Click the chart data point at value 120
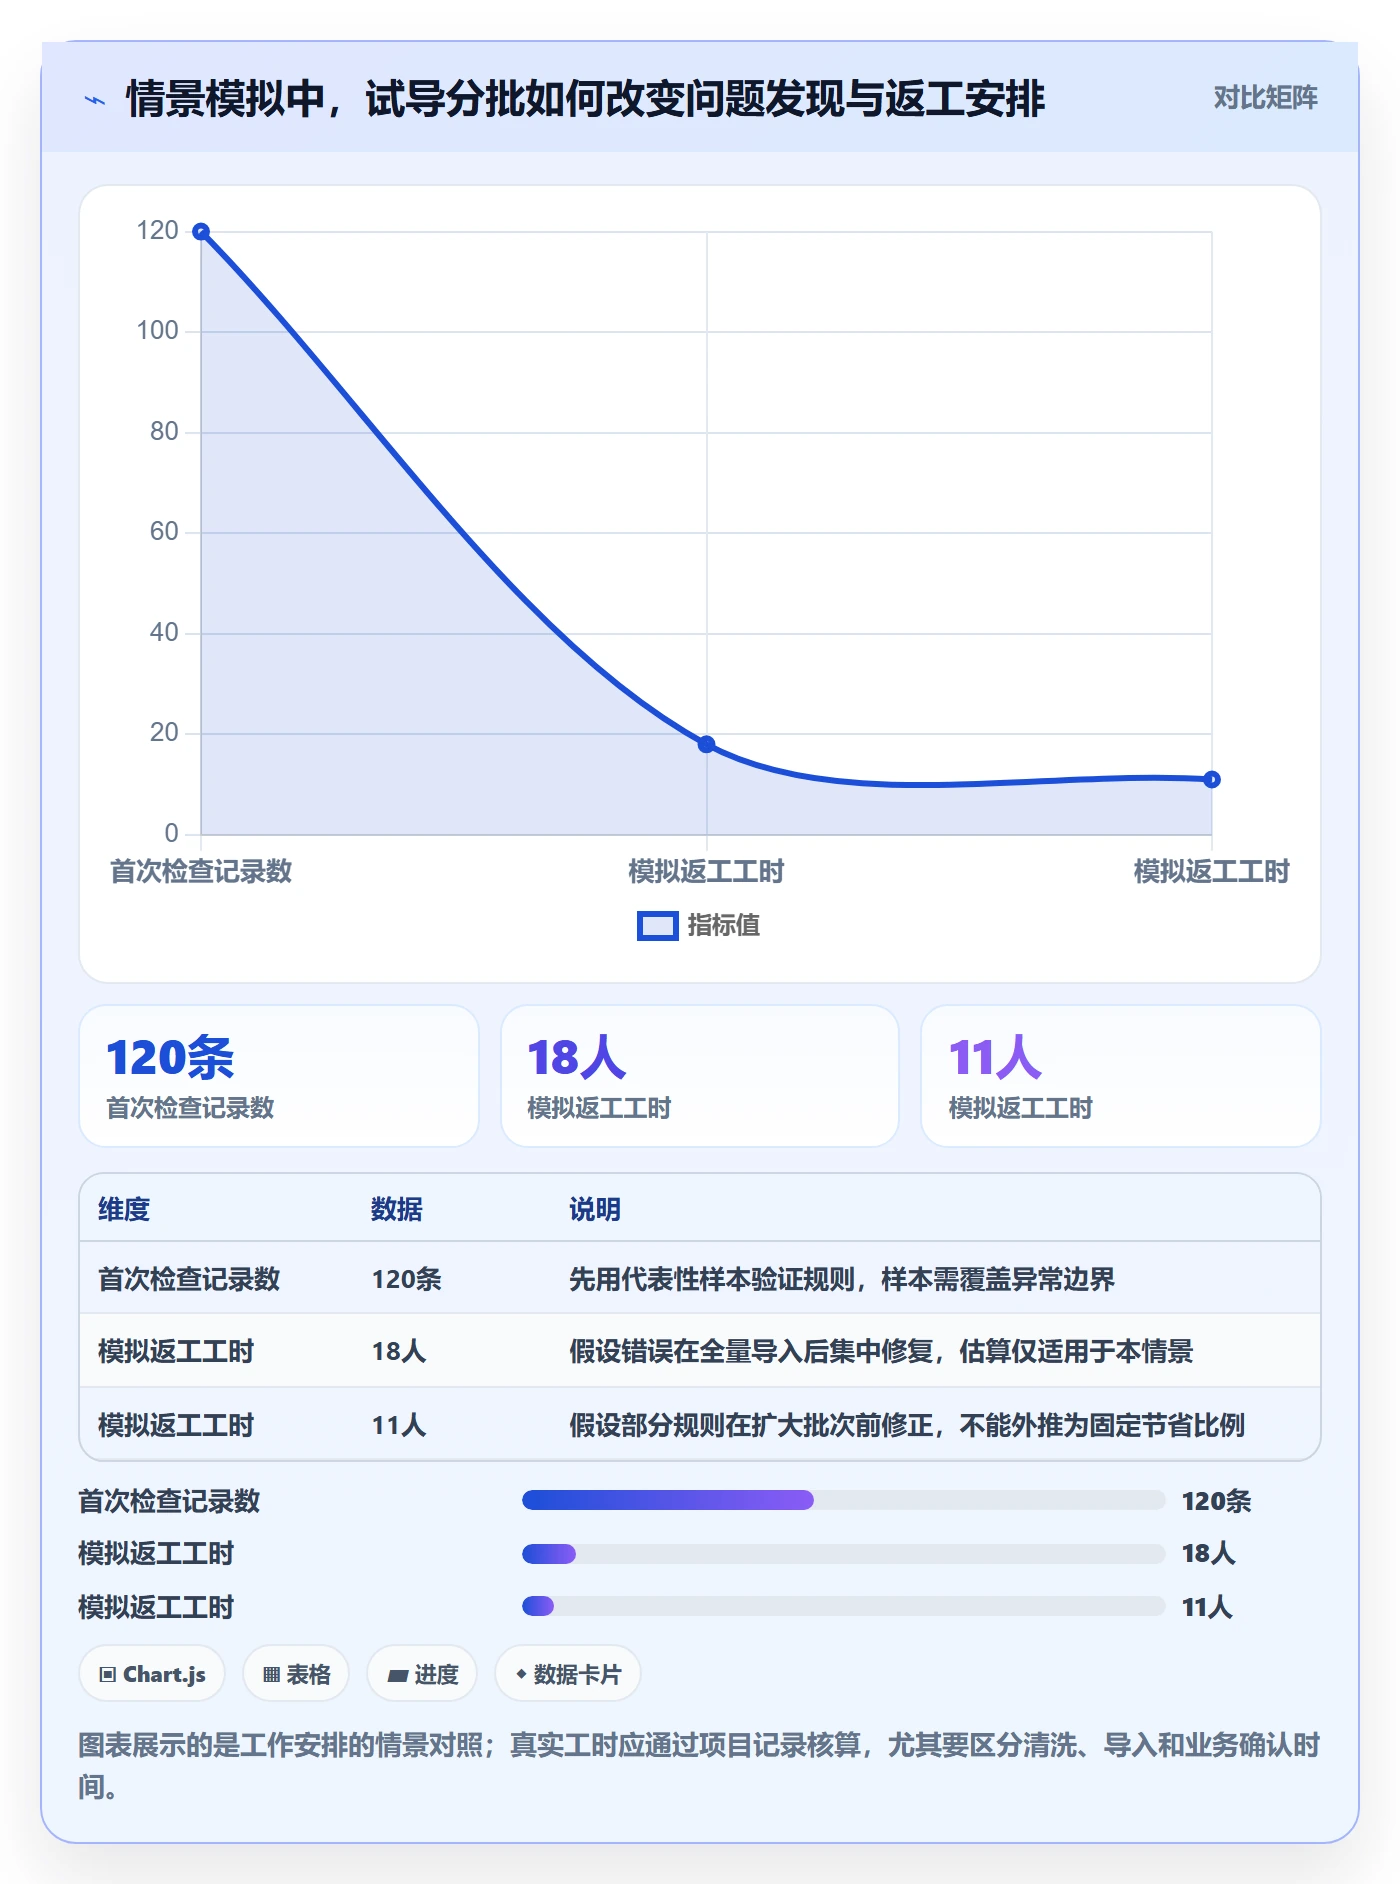Viewport: 1400px width, 1884px height. [201, 232]
